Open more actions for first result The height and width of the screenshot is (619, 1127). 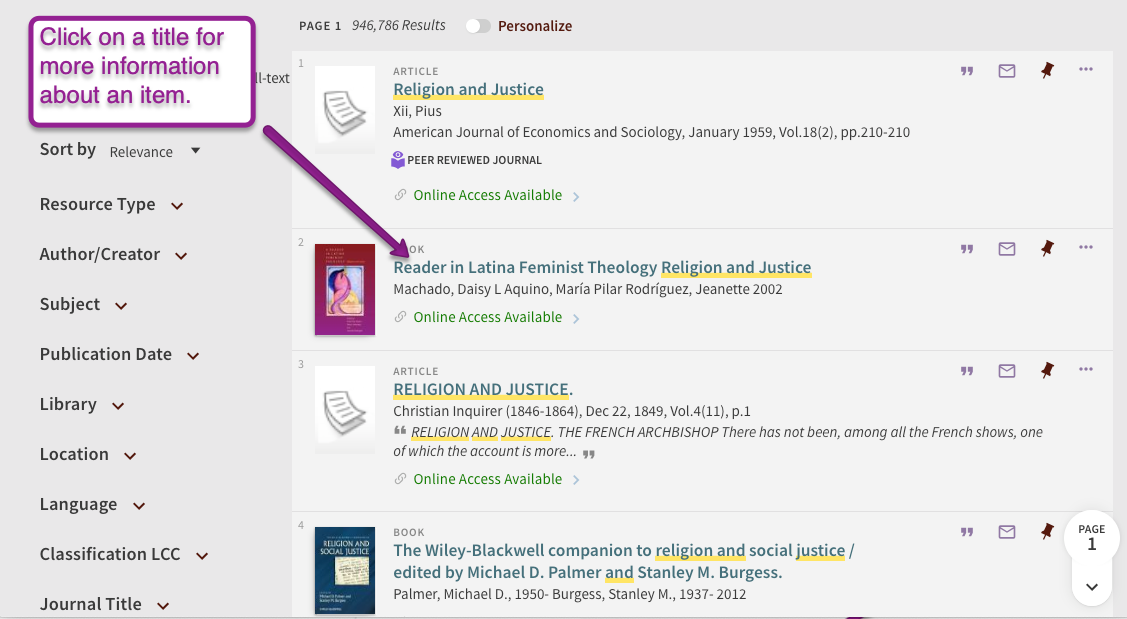tap(1086, 70)
